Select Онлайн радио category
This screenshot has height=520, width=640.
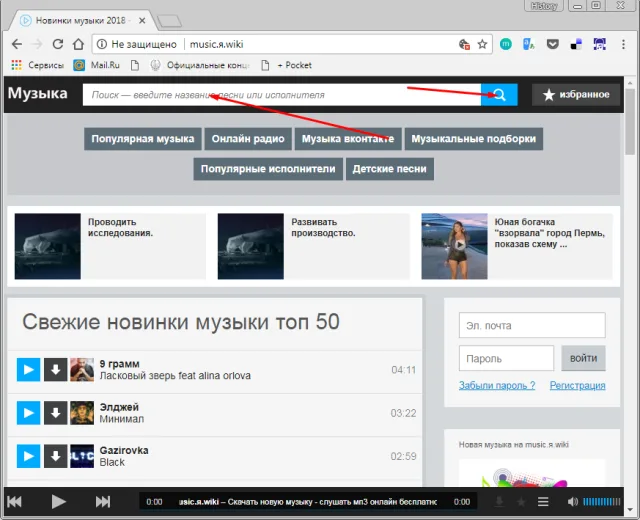click(x=248, y=139)
